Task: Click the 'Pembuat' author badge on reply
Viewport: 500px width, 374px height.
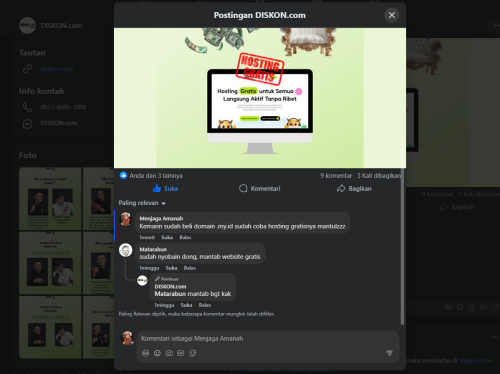Action: pos(166,279)
